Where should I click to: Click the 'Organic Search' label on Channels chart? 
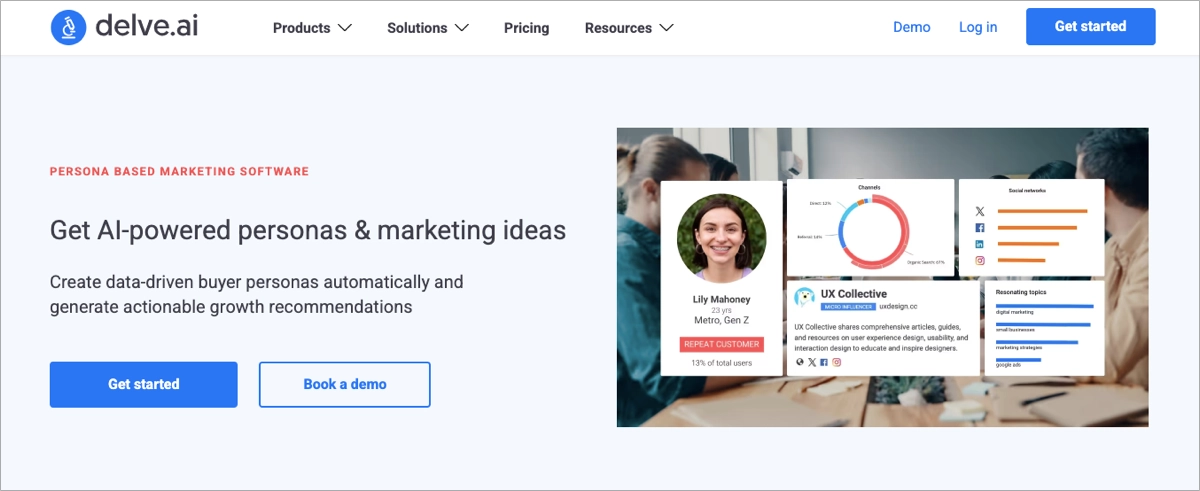tap(926, 260)
